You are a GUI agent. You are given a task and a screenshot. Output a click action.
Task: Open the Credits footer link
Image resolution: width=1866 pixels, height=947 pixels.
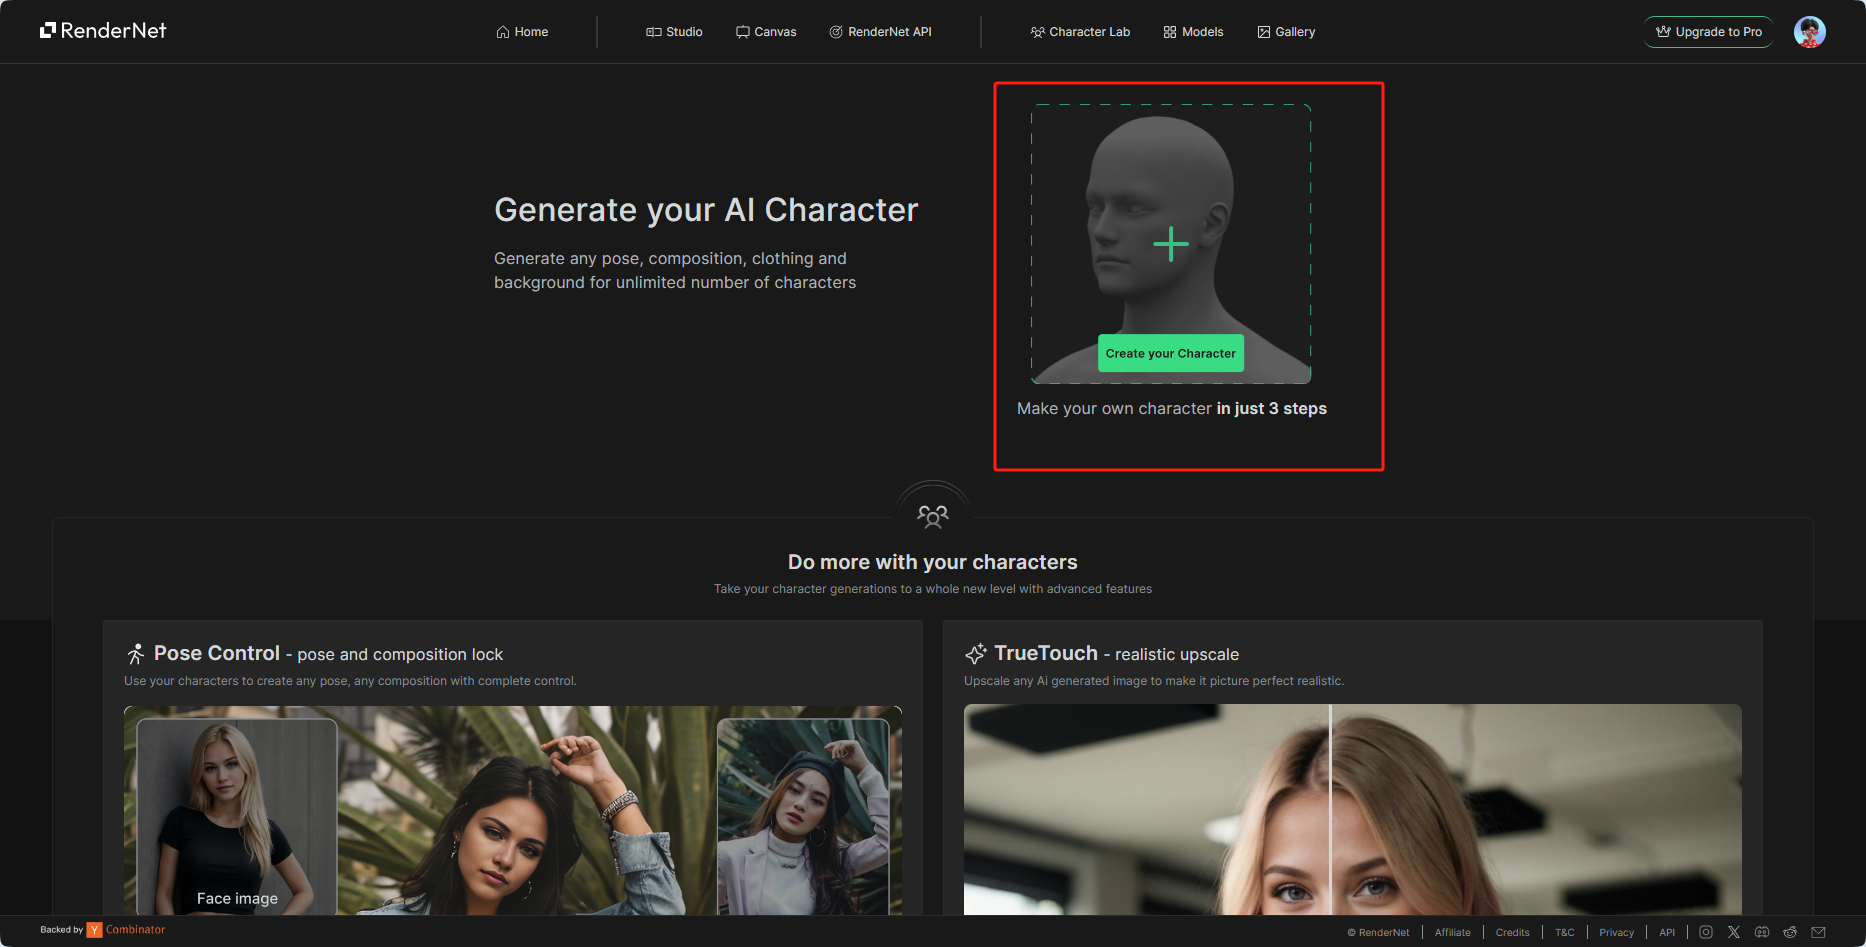[1513, 932]
